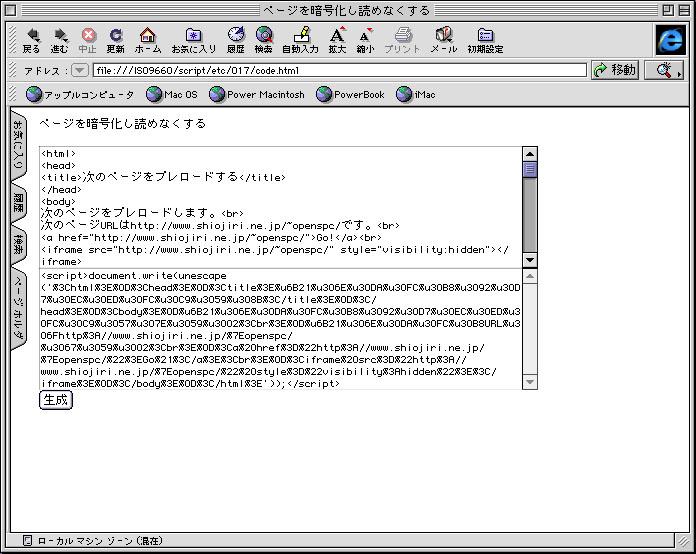
Task: Open Favorites (お気に入り) toolbar icon
Action: click(194, 40)
